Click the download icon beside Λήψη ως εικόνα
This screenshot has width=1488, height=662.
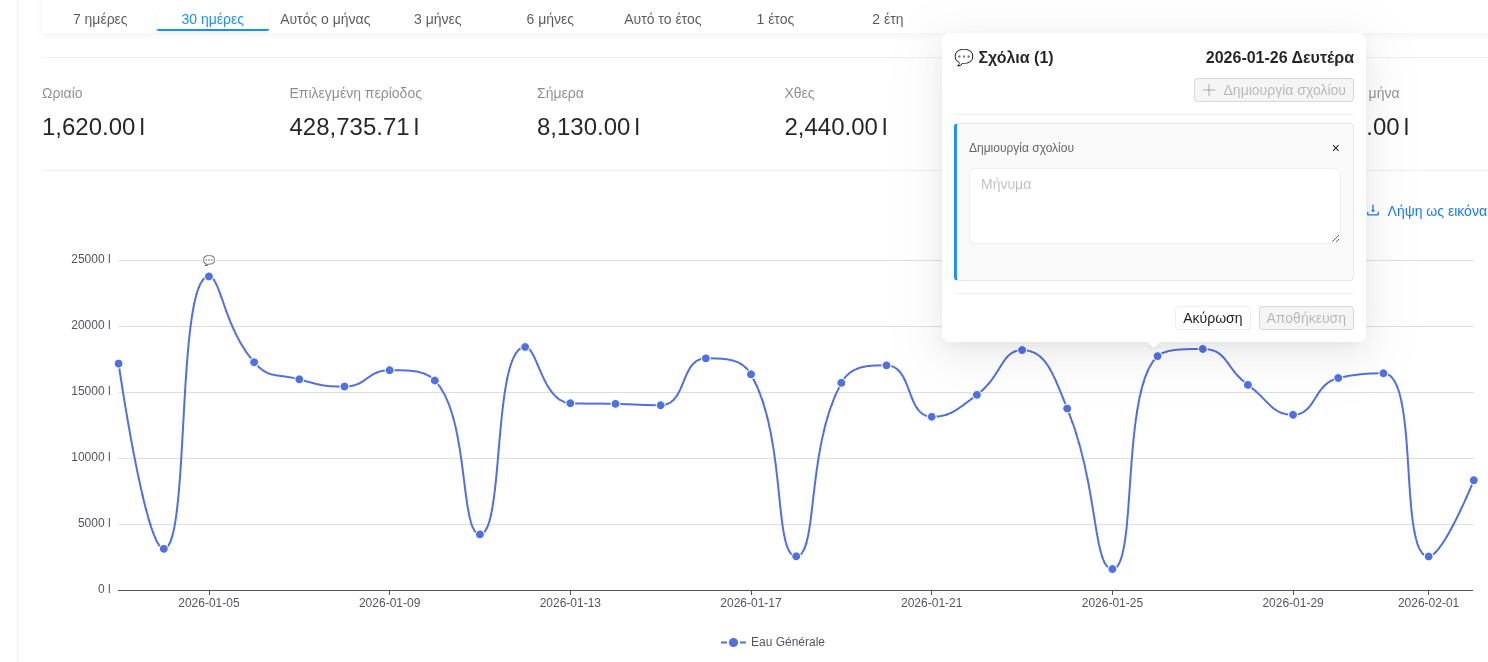(1373, 211)
